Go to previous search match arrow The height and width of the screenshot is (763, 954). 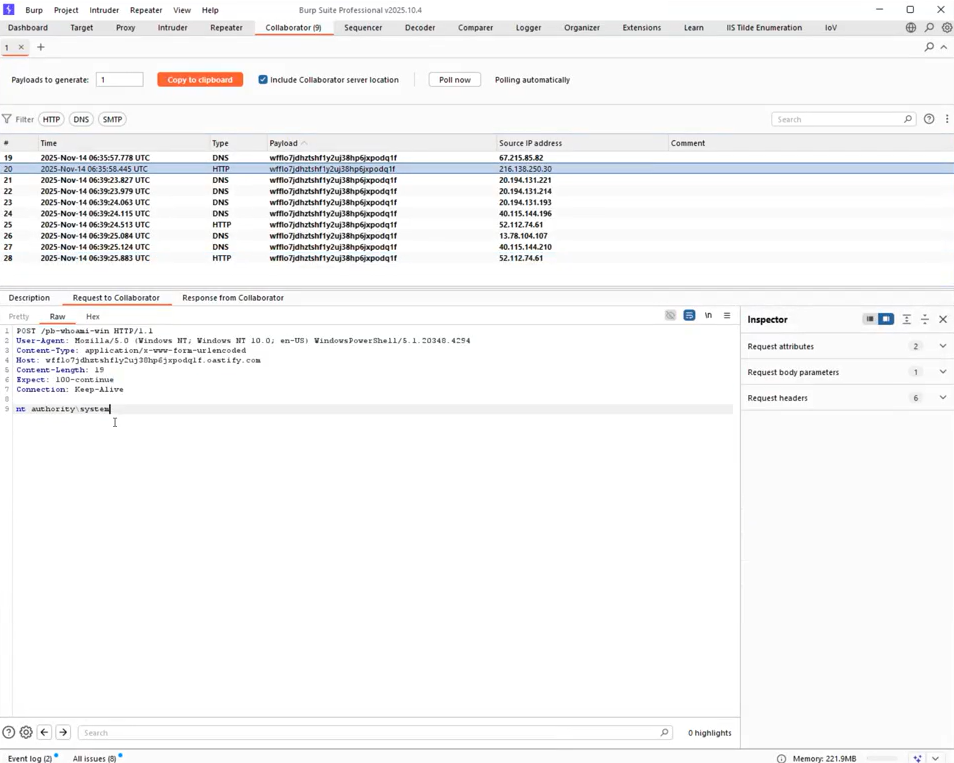pos(44,733)
